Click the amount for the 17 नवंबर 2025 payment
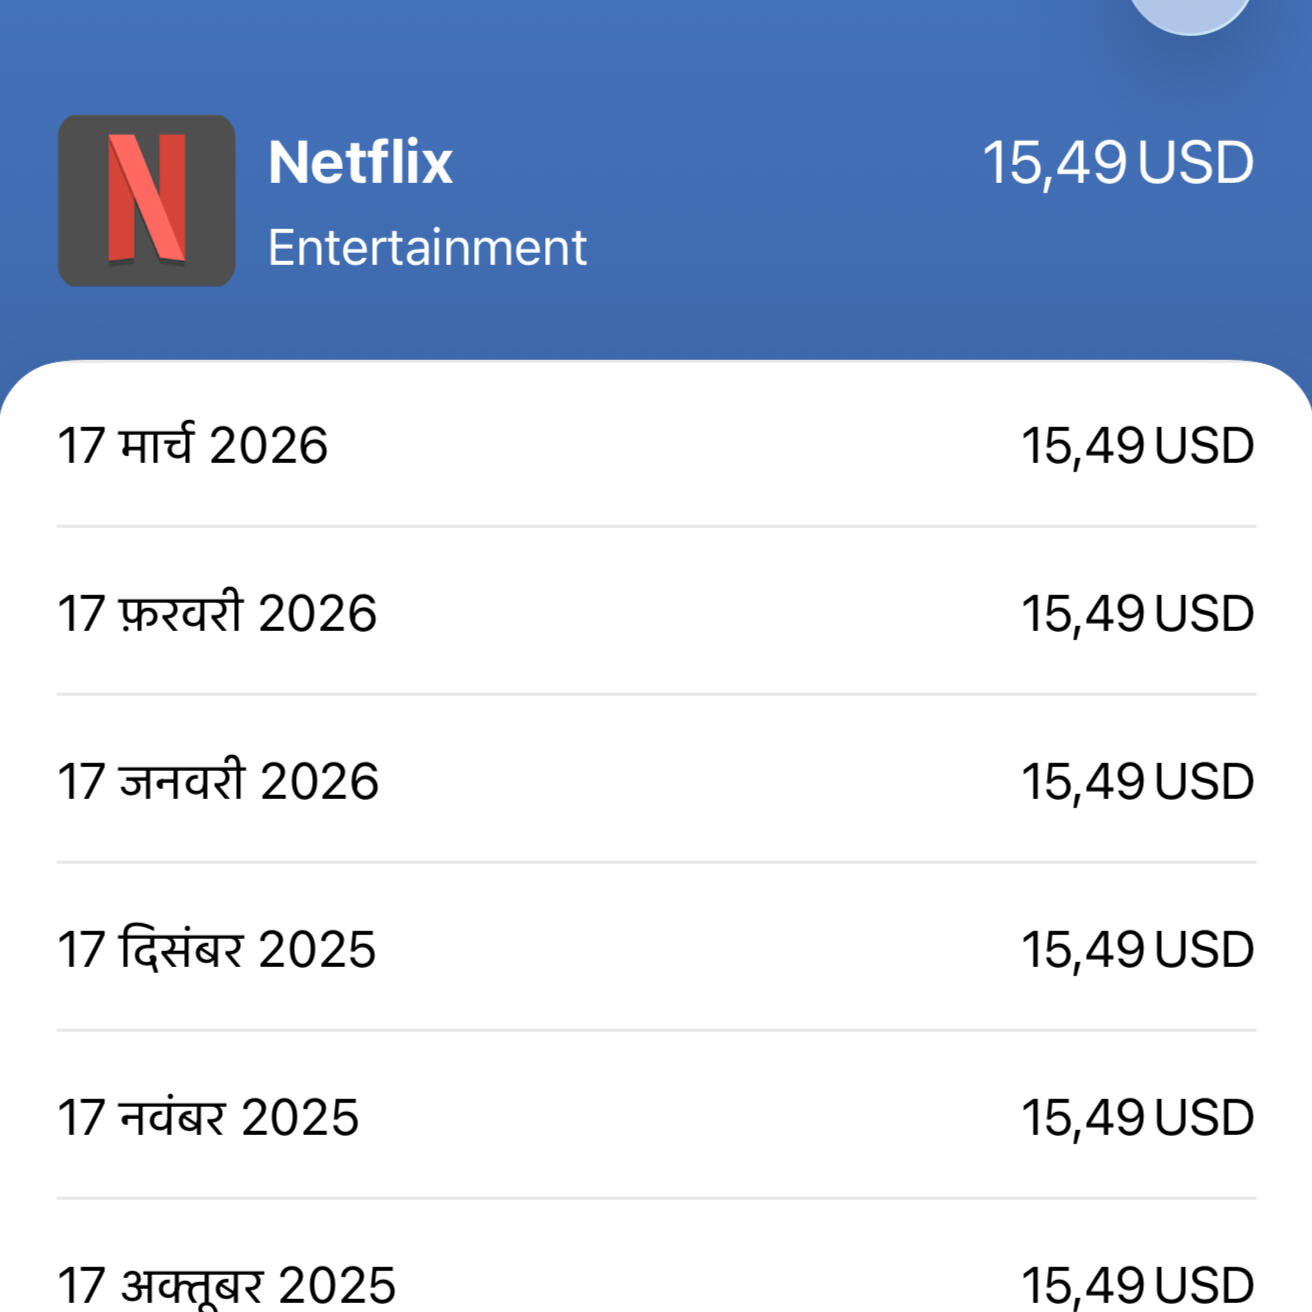The image size is (1312, 1312). point(1137,1118)
